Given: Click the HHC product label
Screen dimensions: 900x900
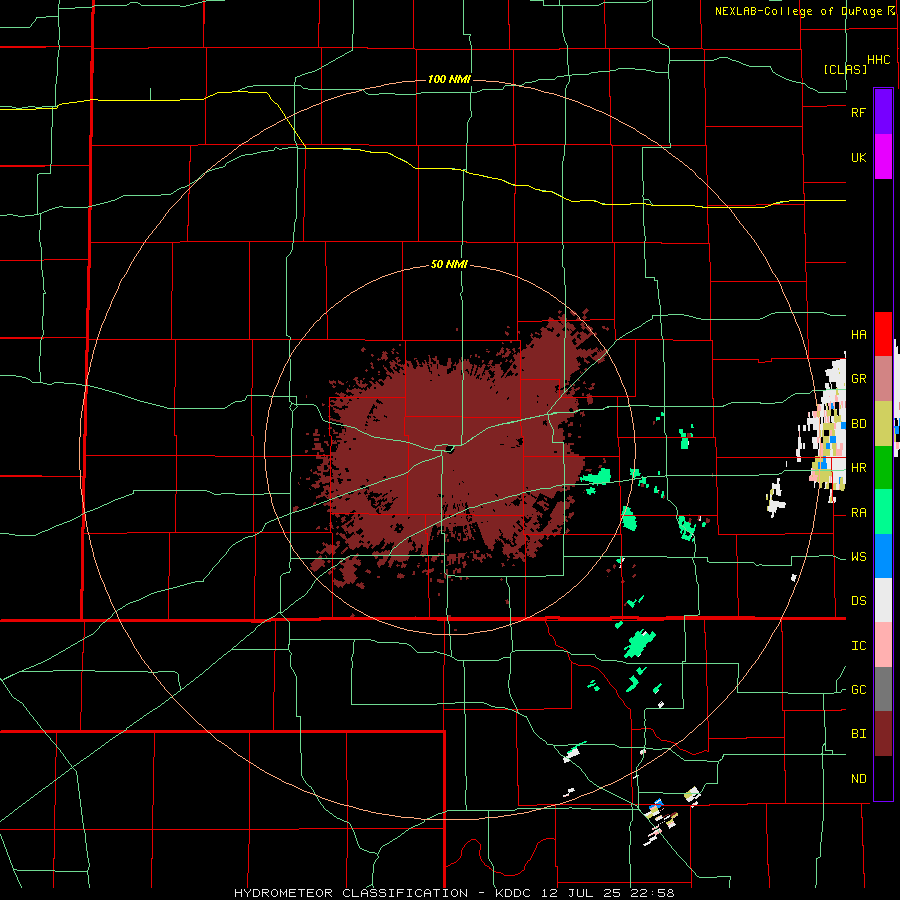Looking at the screenshot, I should (879, 60).
